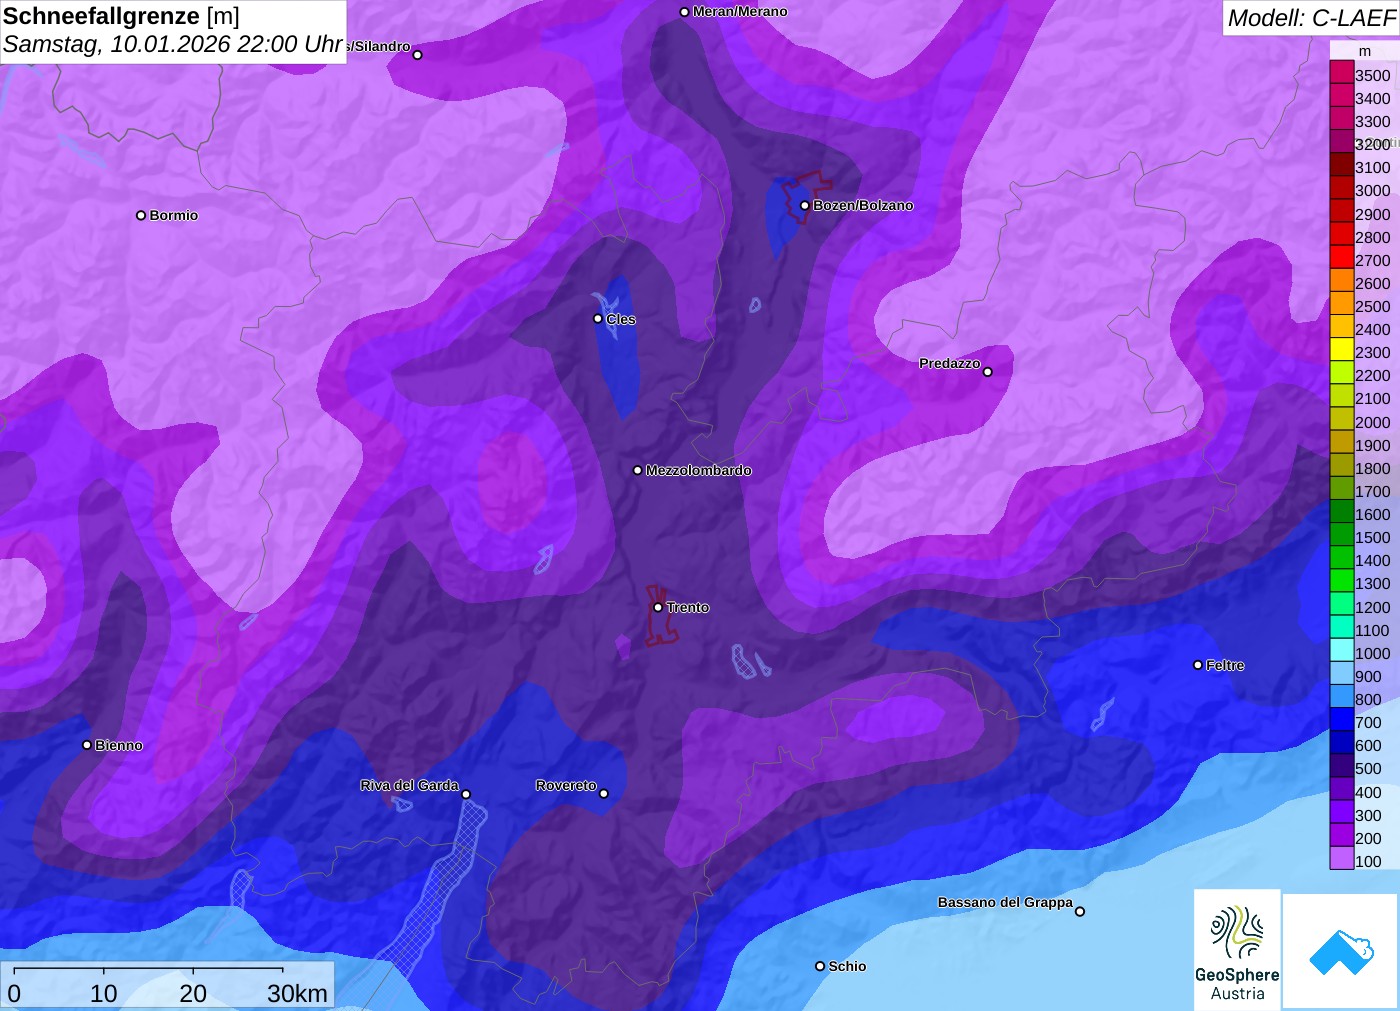Click the Trento city marker
The width and height of the screenshot is (1400, 1011).
pos(658,607)
